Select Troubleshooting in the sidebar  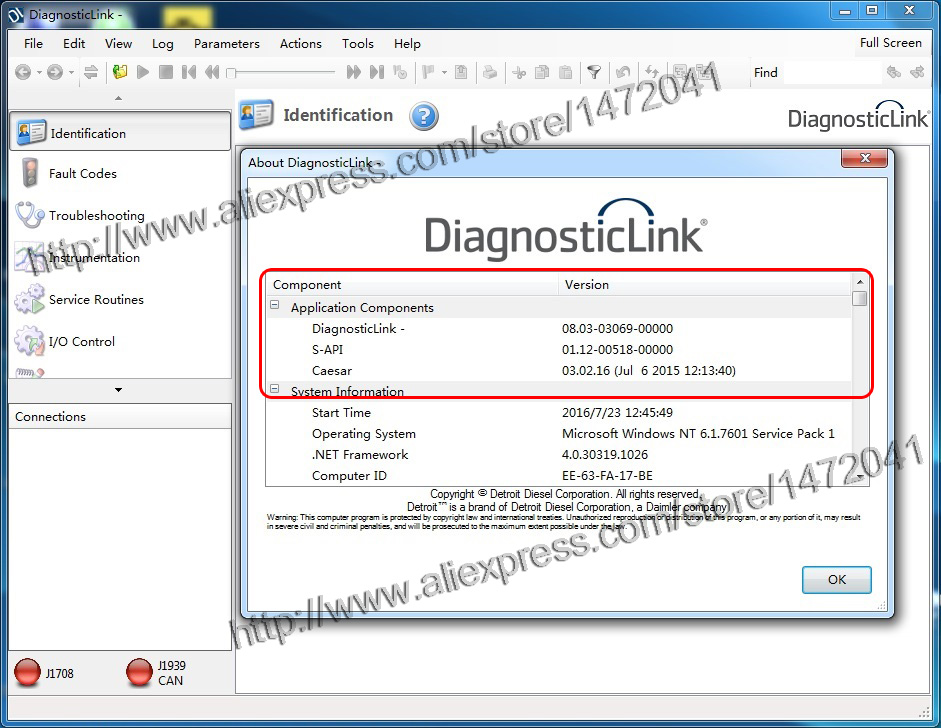[x=96, y=216]
